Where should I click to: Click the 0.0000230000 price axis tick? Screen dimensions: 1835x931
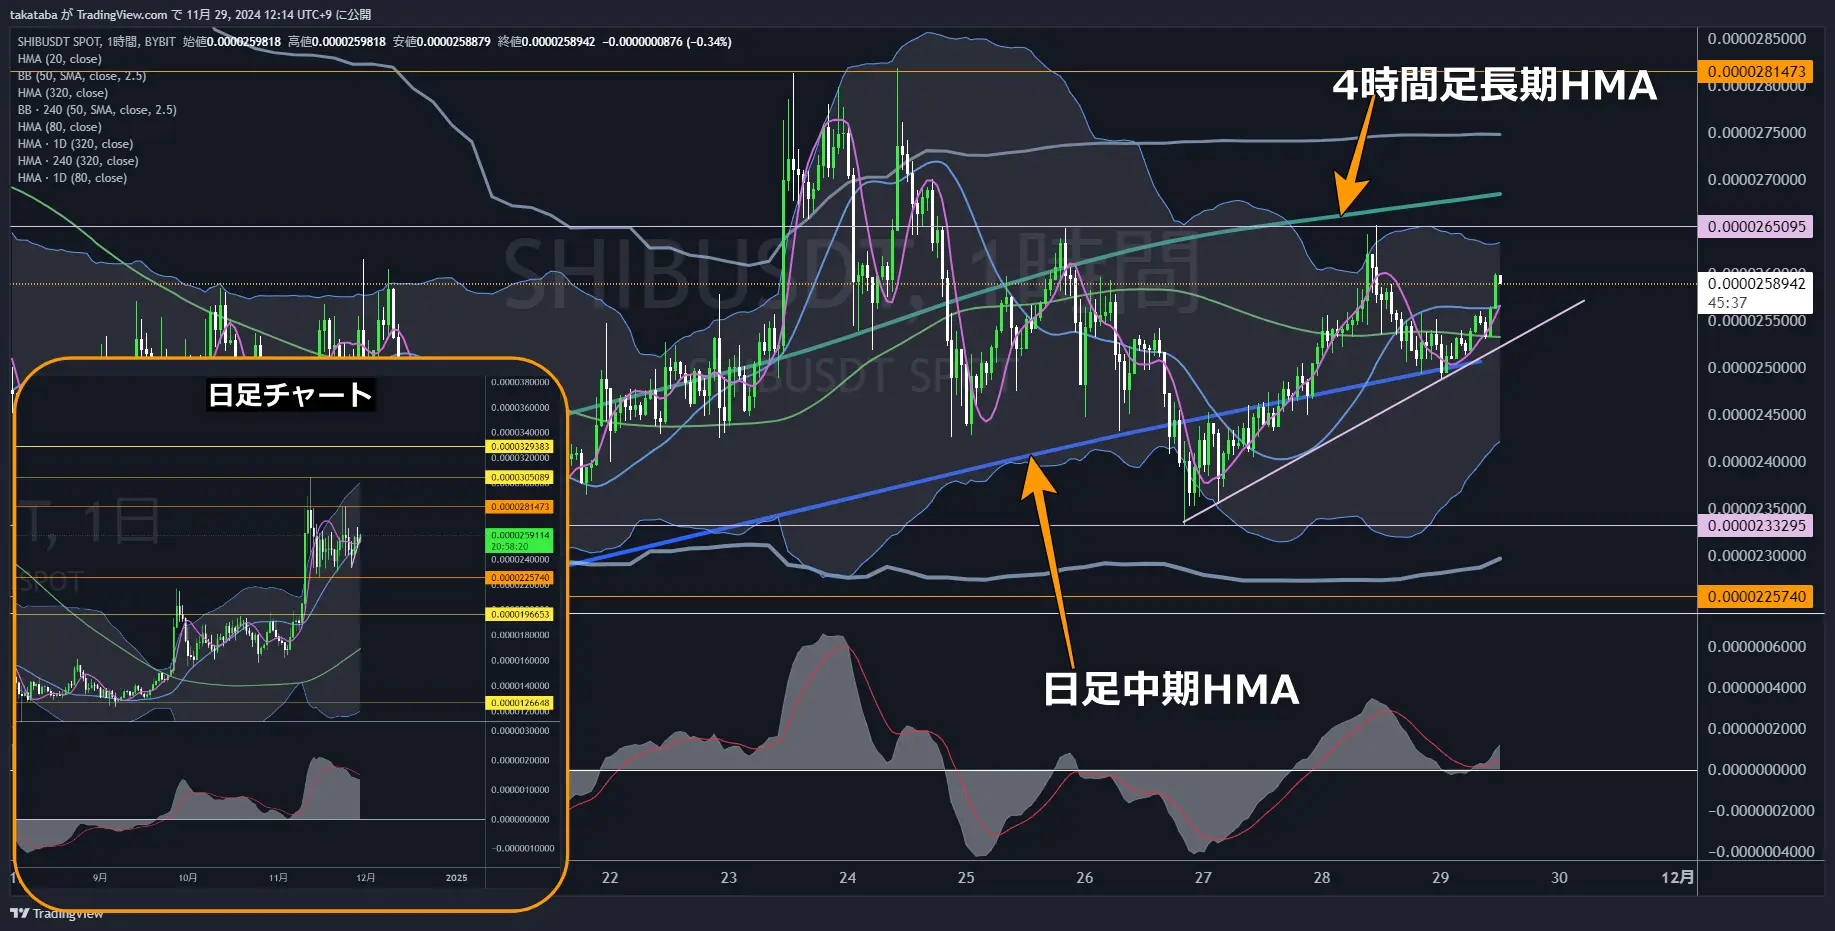point(1756,556)
